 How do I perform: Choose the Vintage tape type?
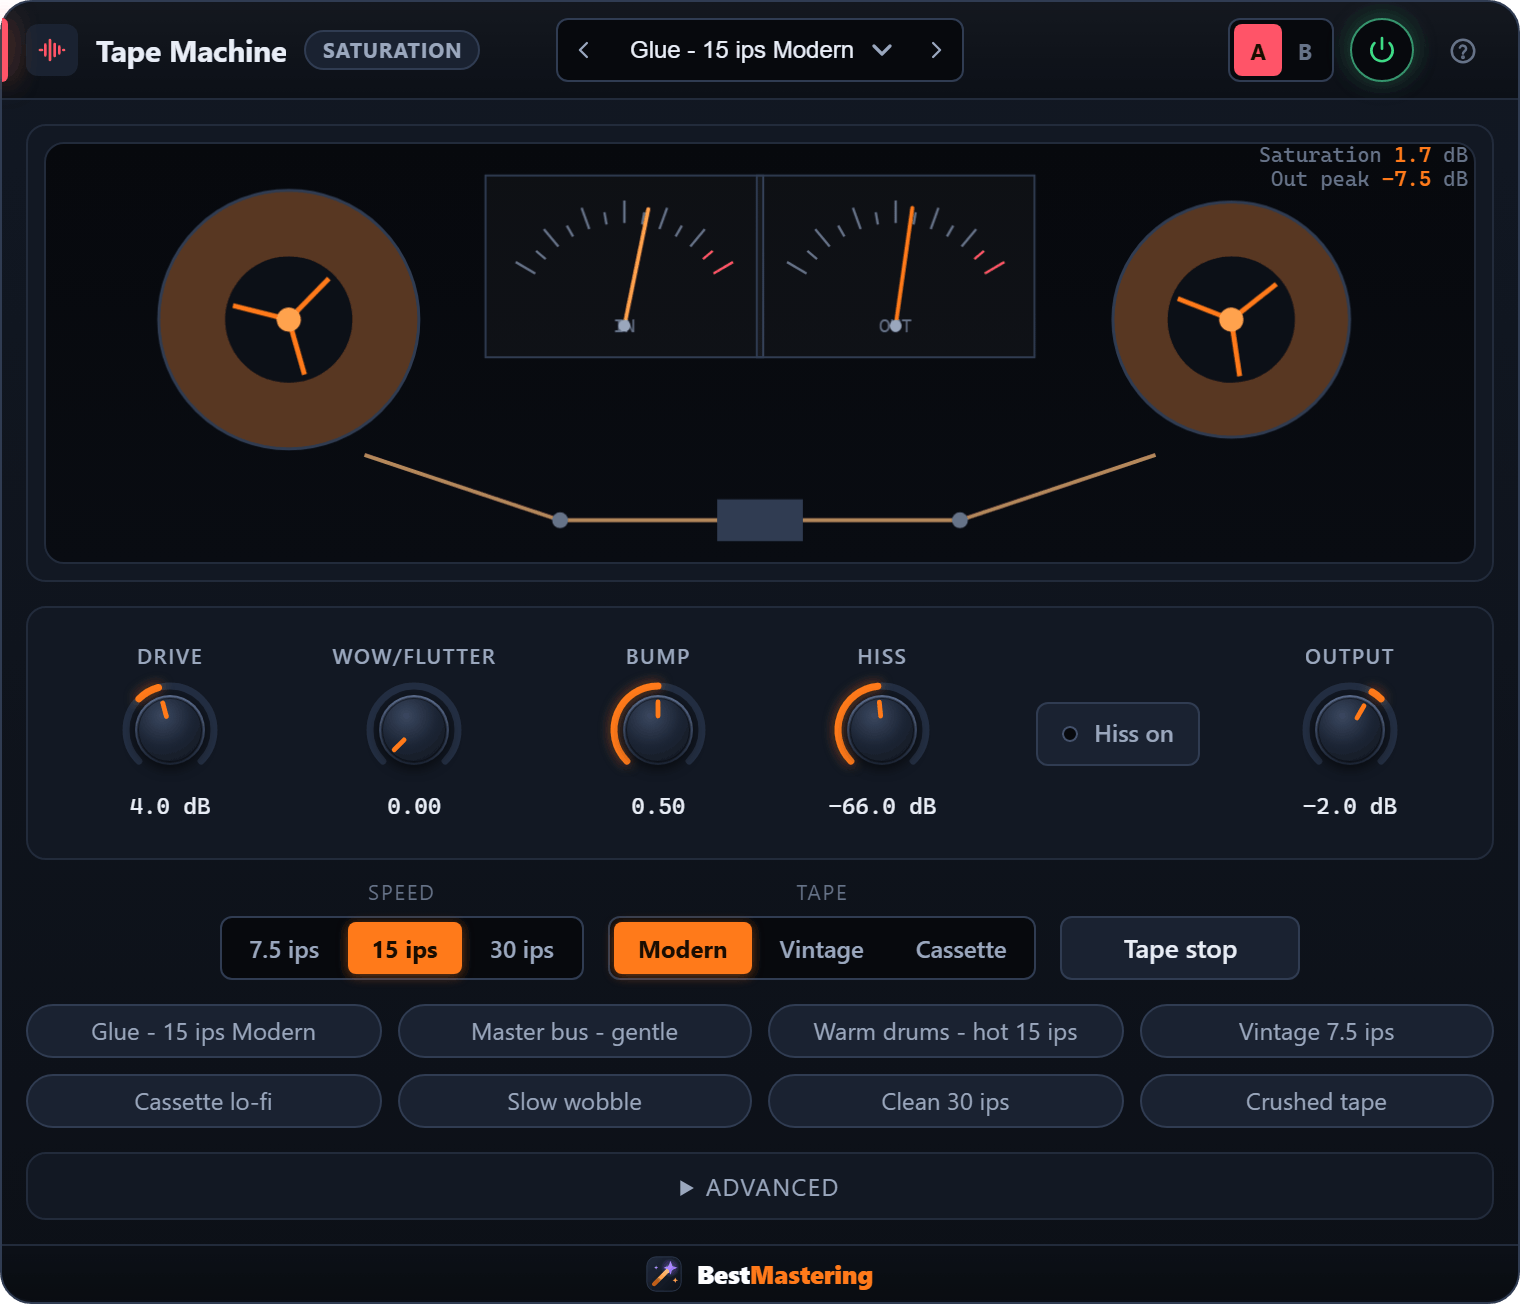[822, 949]
